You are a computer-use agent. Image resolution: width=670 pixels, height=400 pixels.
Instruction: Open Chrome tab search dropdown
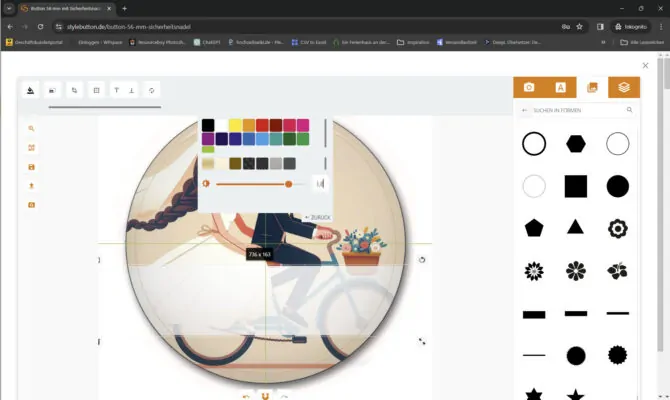pyautogui.click(x=9, y=9)
